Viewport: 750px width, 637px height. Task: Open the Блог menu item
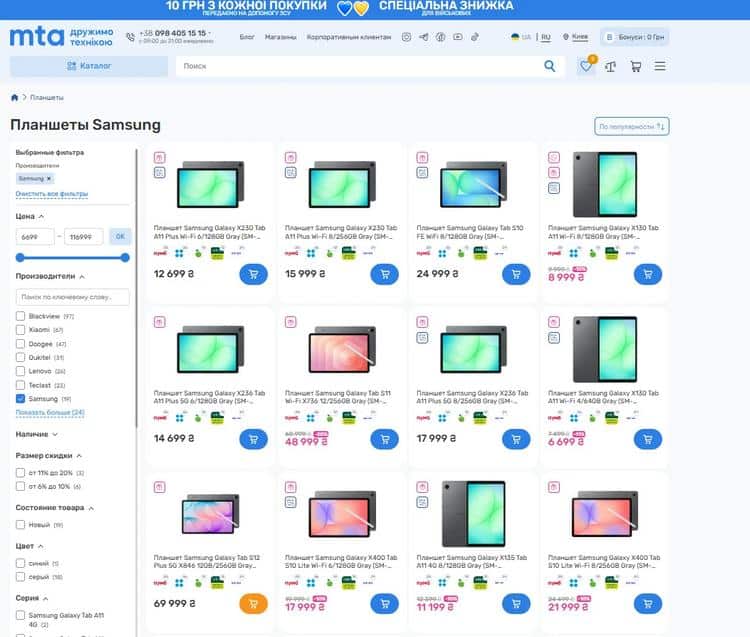click(x=247, y=37)
